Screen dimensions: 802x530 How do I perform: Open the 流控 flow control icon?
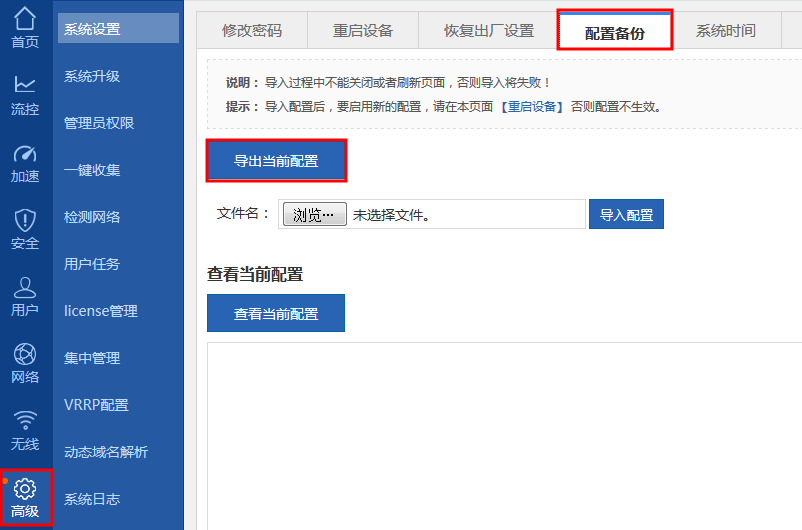(x=26, y=86)
